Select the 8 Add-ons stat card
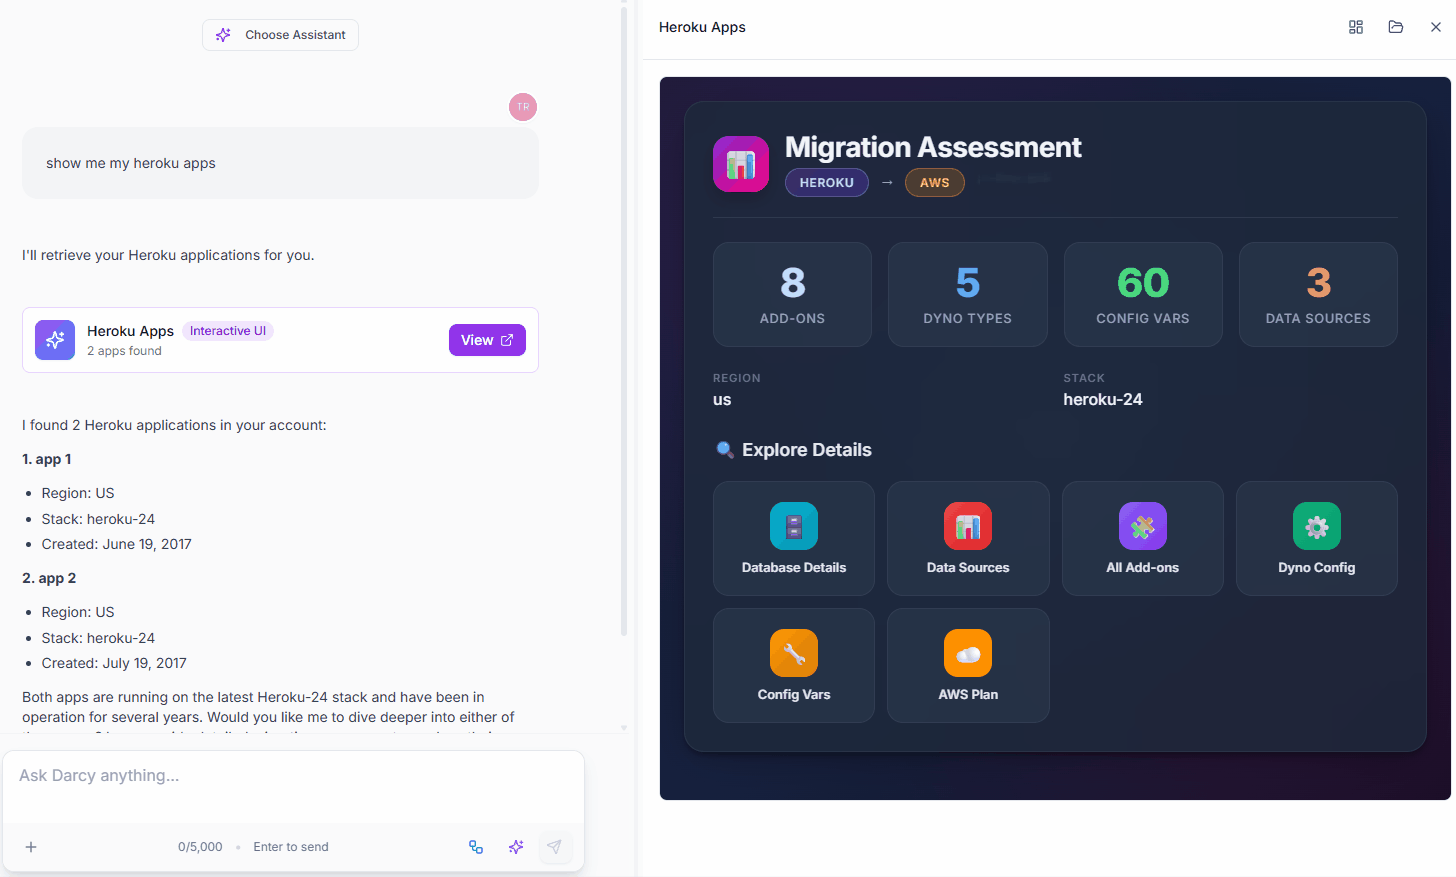 click(792, 294)
